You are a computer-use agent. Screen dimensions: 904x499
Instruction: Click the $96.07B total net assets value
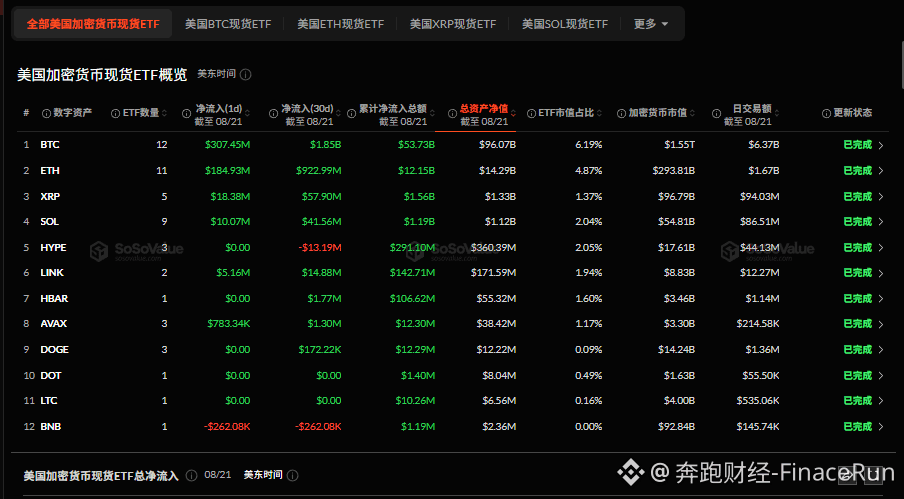[497, 145]
